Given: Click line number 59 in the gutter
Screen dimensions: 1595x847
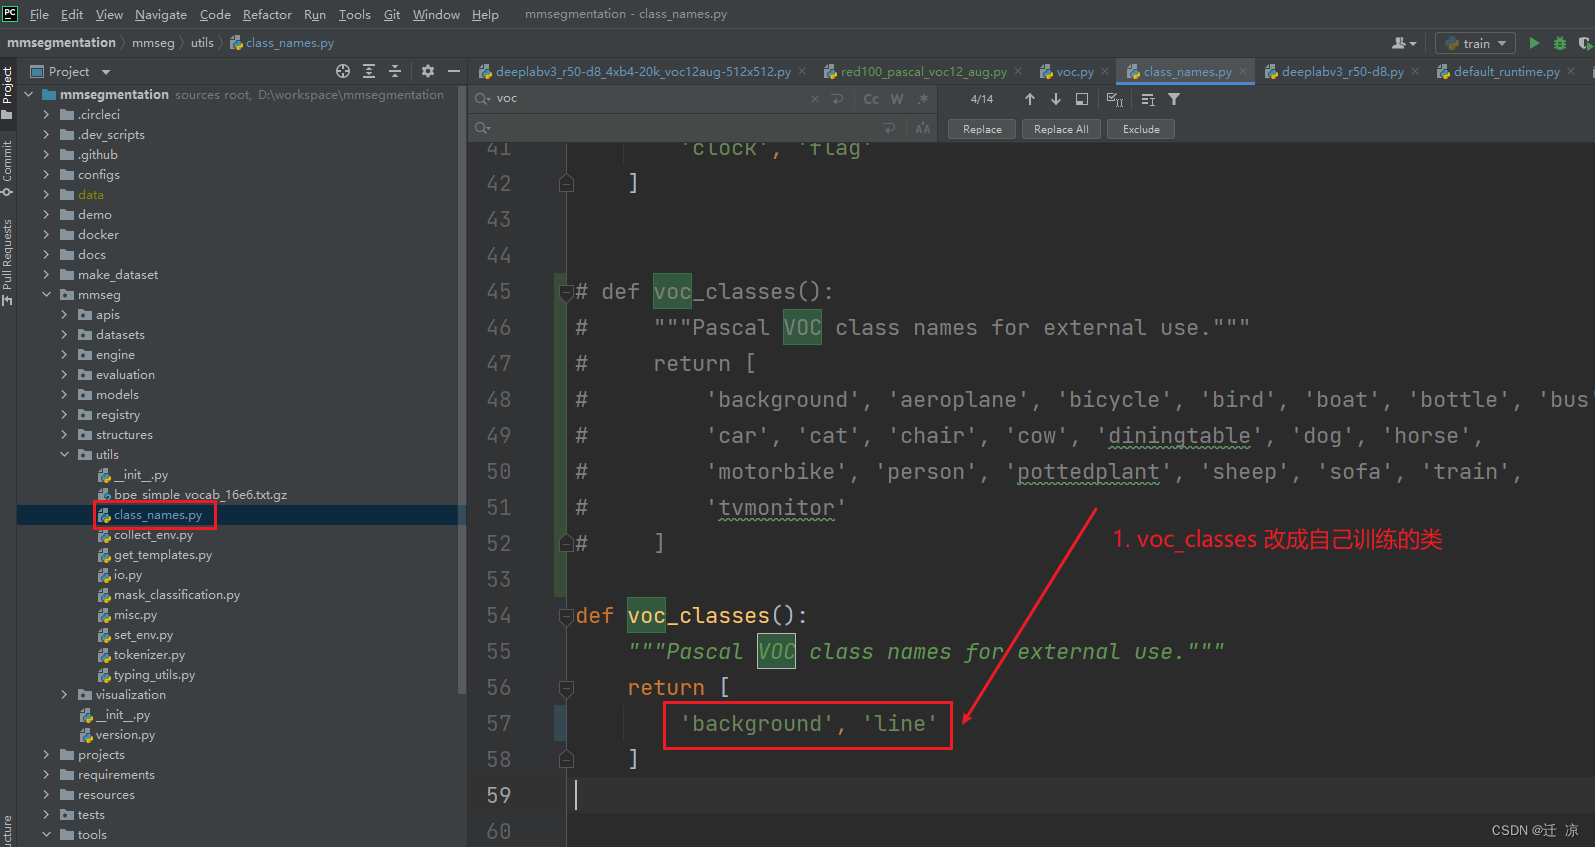Looking at the screenshot, I should [498, 795].
